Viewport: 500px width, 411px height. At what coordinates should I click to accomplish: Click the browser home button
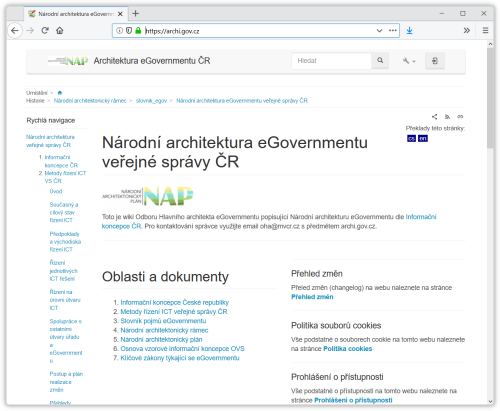point(60,31)
